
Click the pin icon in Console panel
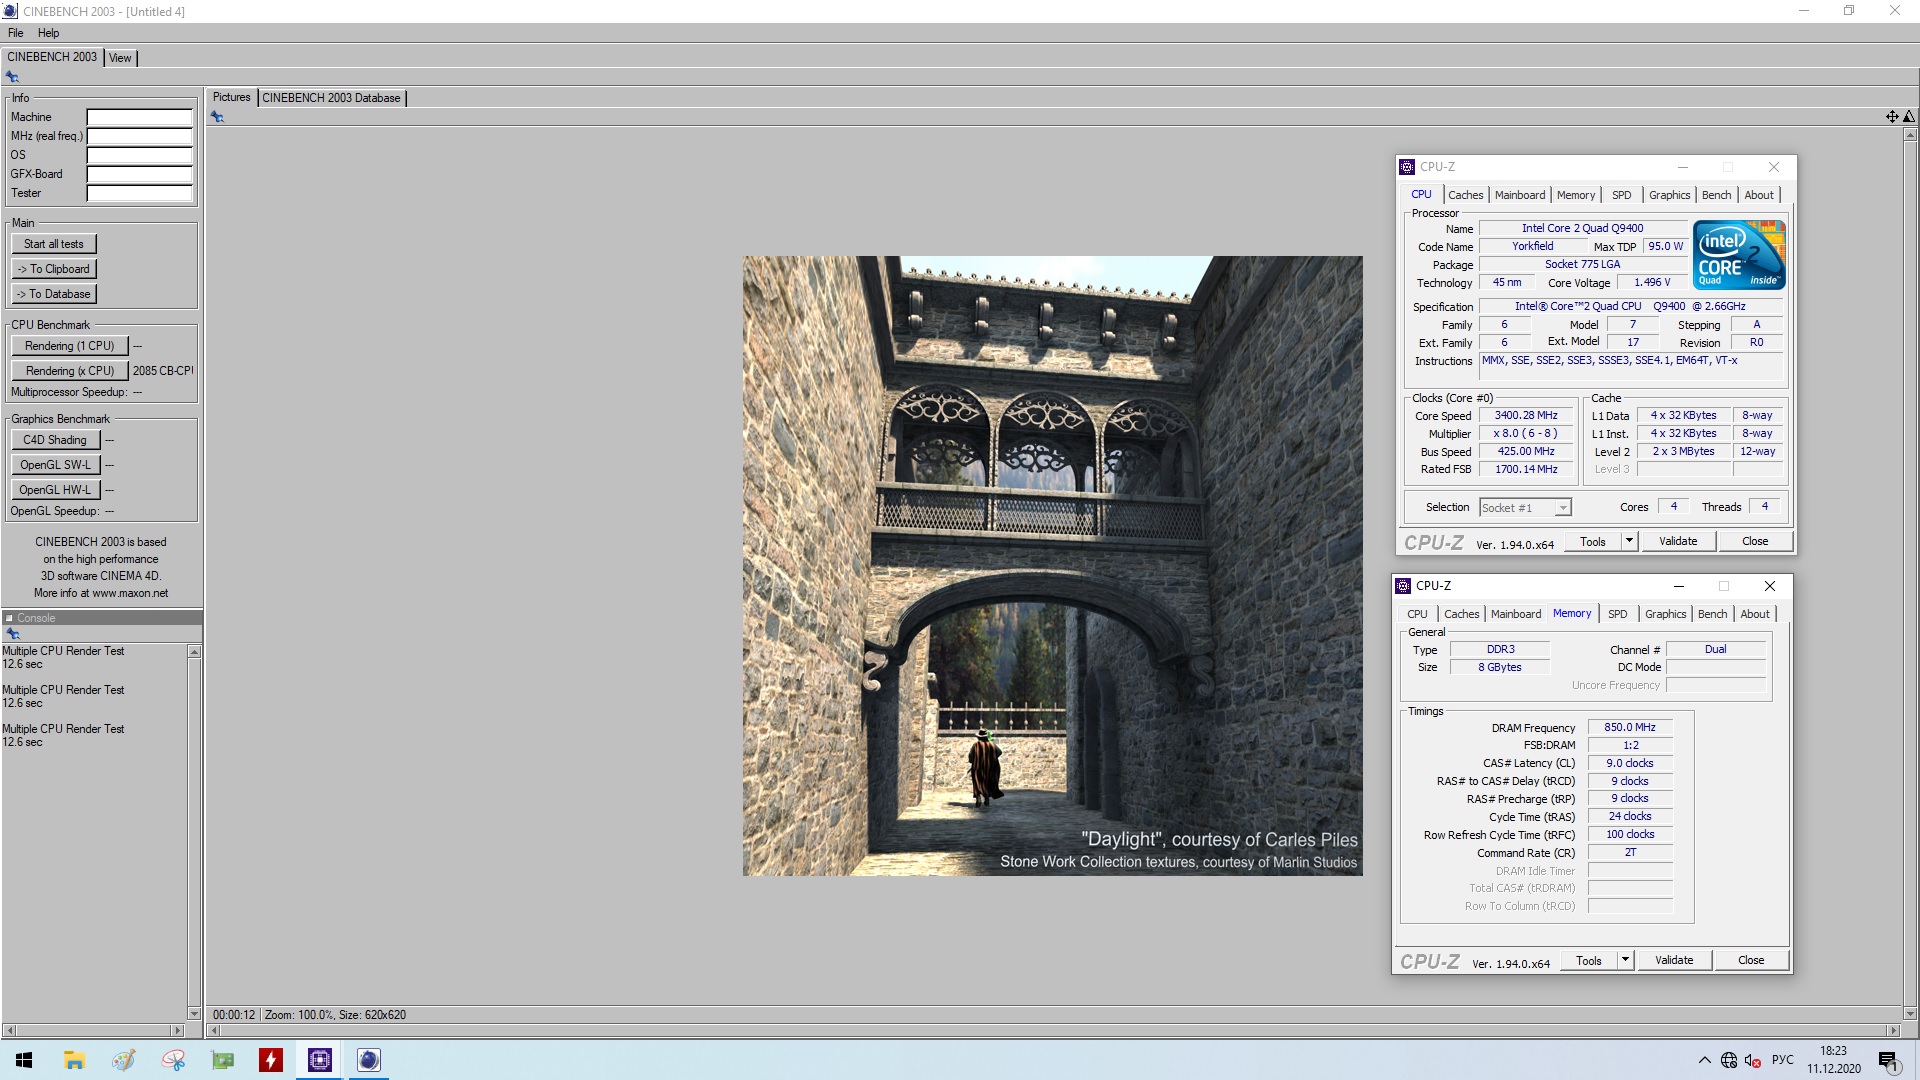(x=13, y=634)
